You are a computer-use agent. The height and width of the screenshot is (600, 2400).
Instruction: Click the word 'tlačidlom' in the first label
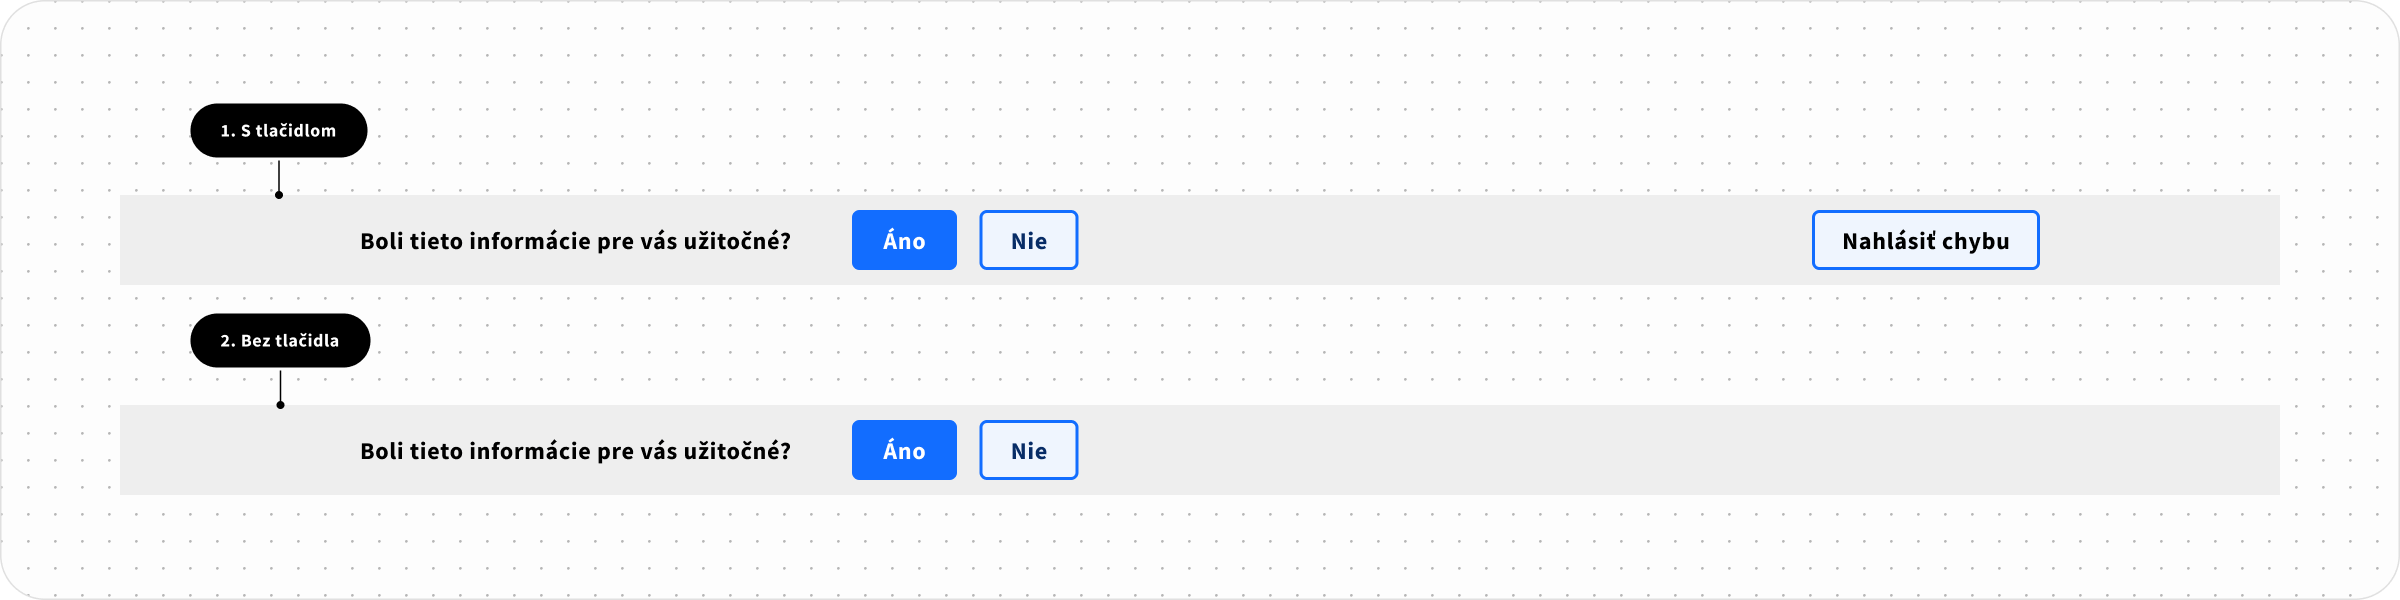(x=296, y=130)
